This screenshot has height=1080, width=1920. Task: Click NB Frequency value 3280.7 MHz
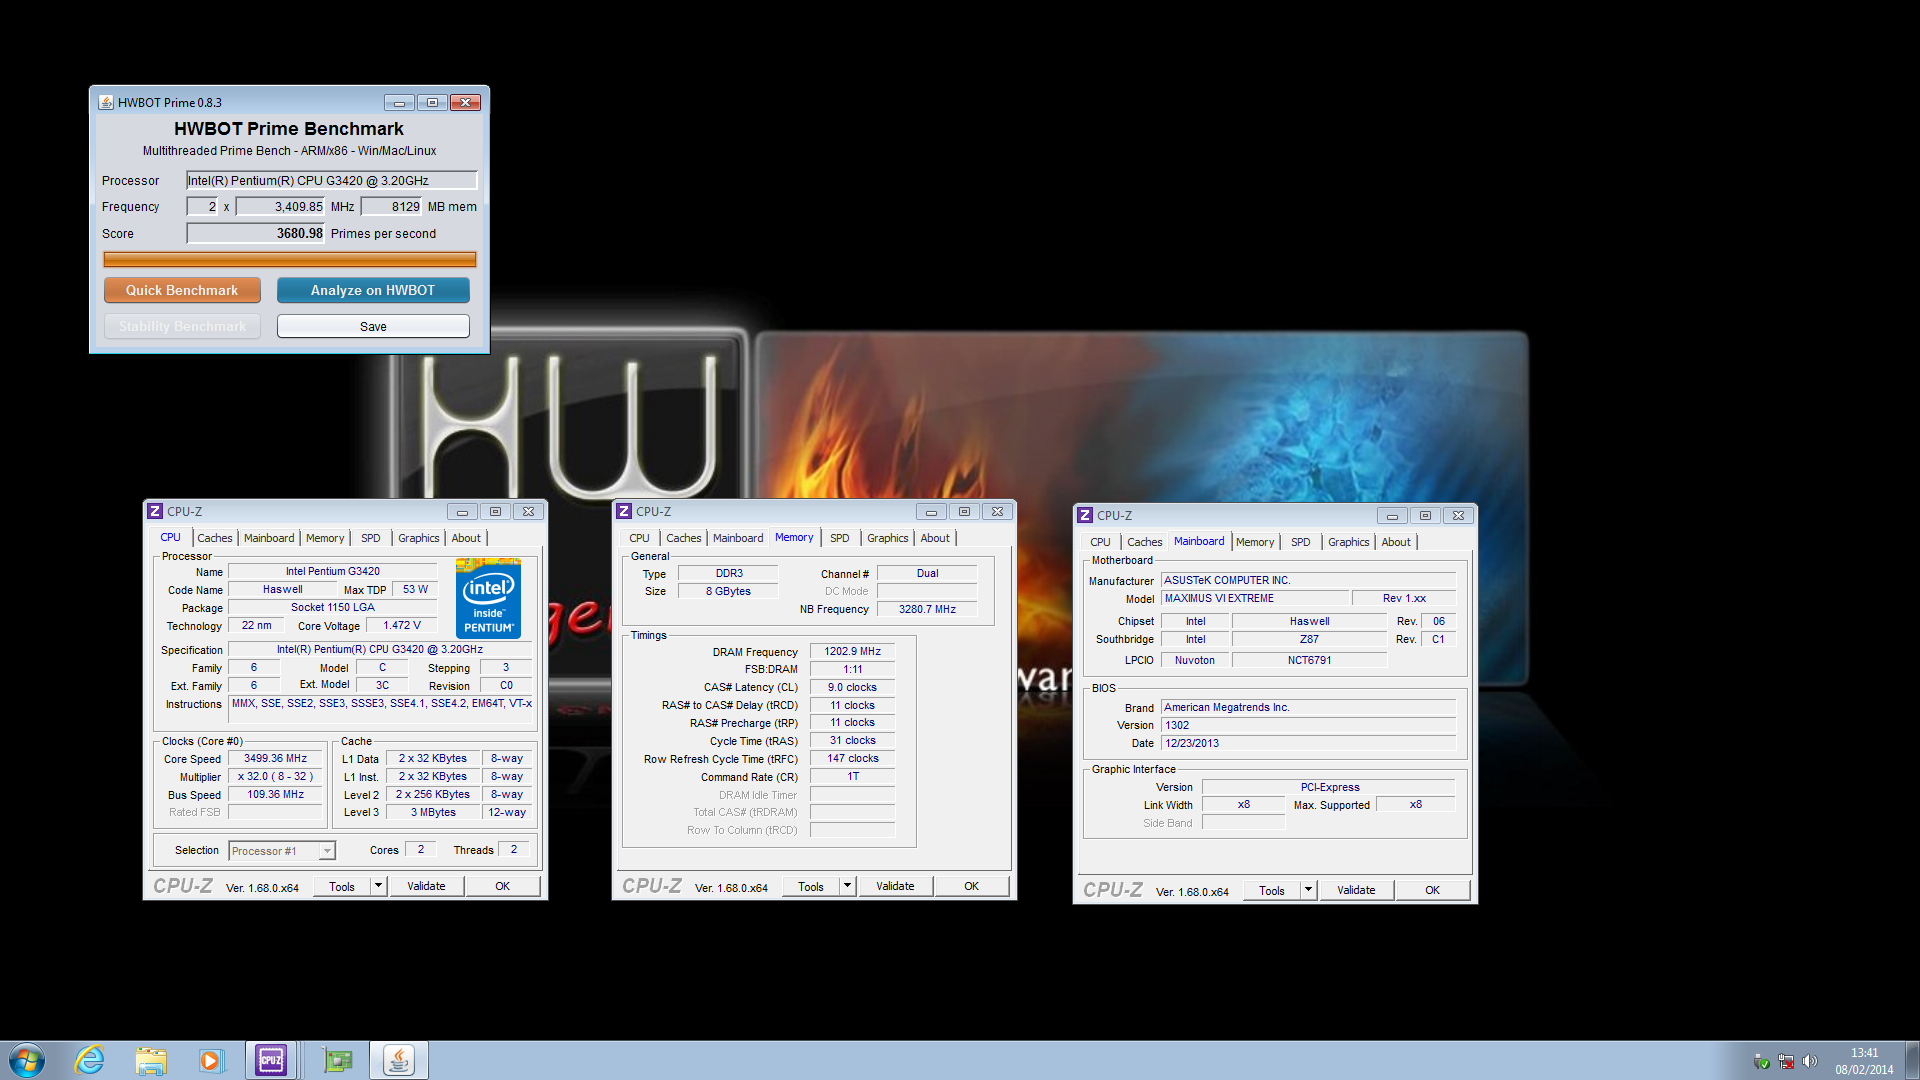(927, 609)
